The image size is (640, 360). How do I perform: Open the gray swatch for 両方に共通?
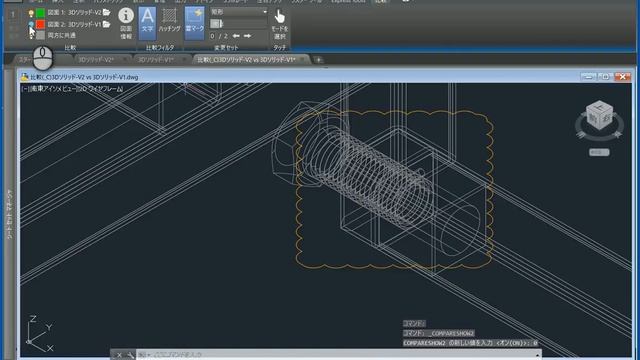coord(40,36)
